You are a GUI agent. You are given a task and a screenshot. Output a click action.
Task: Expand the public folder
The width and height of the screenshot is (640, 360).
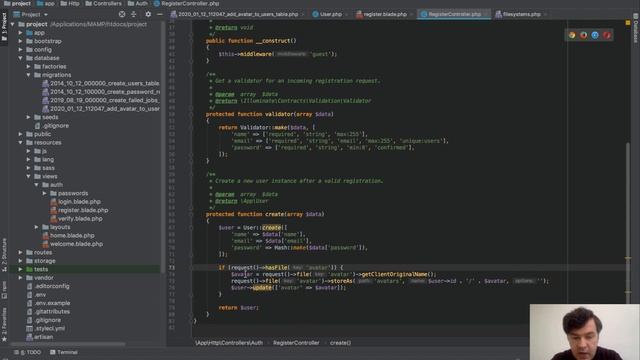pos(20,134)
